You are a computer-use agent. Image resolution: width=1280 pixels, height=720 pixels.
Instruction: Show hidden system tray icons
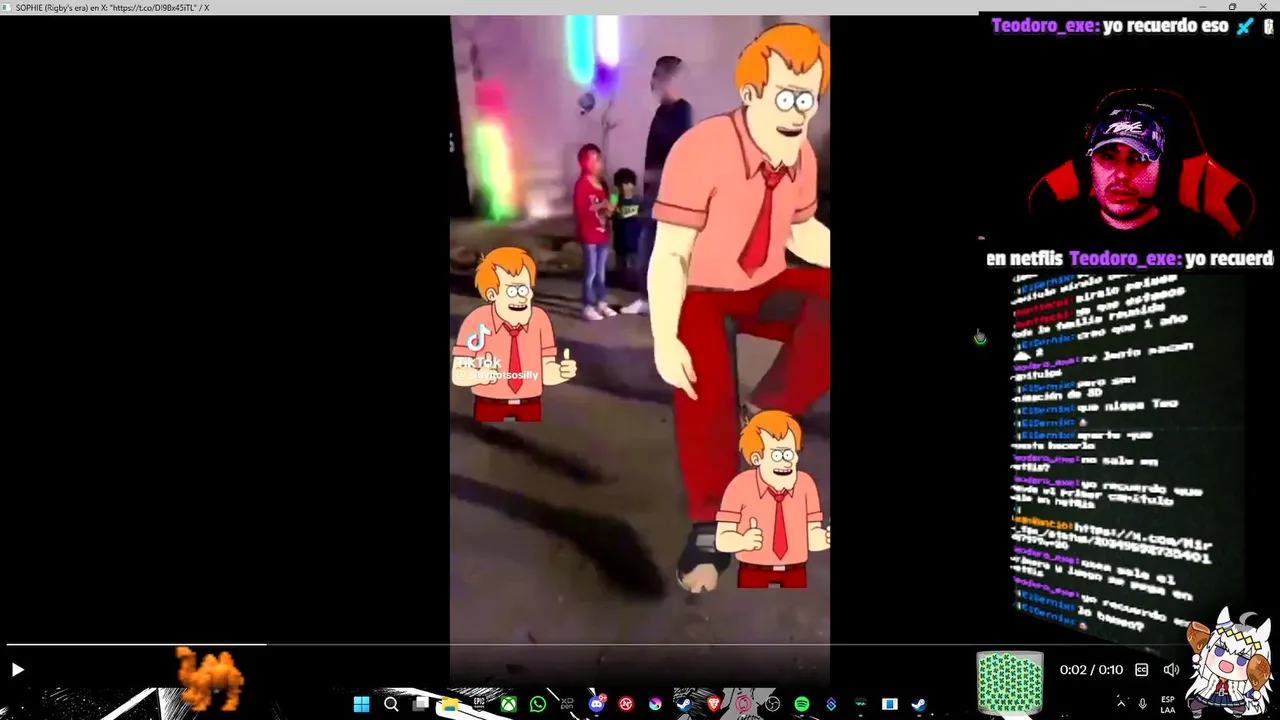click(x=1121, y=704)
